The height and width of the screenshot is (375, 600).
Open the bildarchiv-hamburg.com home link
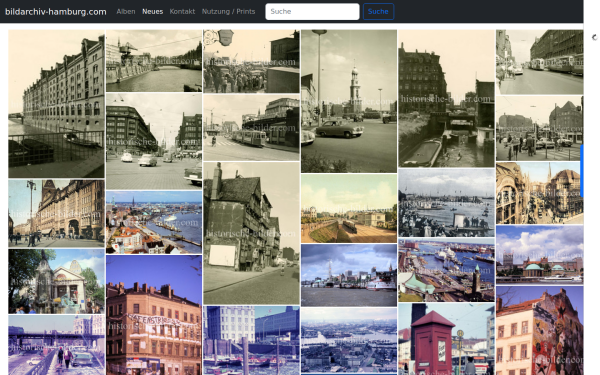[55, 11]
